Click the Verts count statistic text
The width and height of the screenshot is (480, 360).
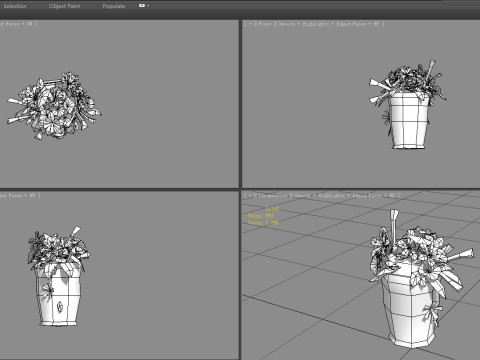point(263,223)
